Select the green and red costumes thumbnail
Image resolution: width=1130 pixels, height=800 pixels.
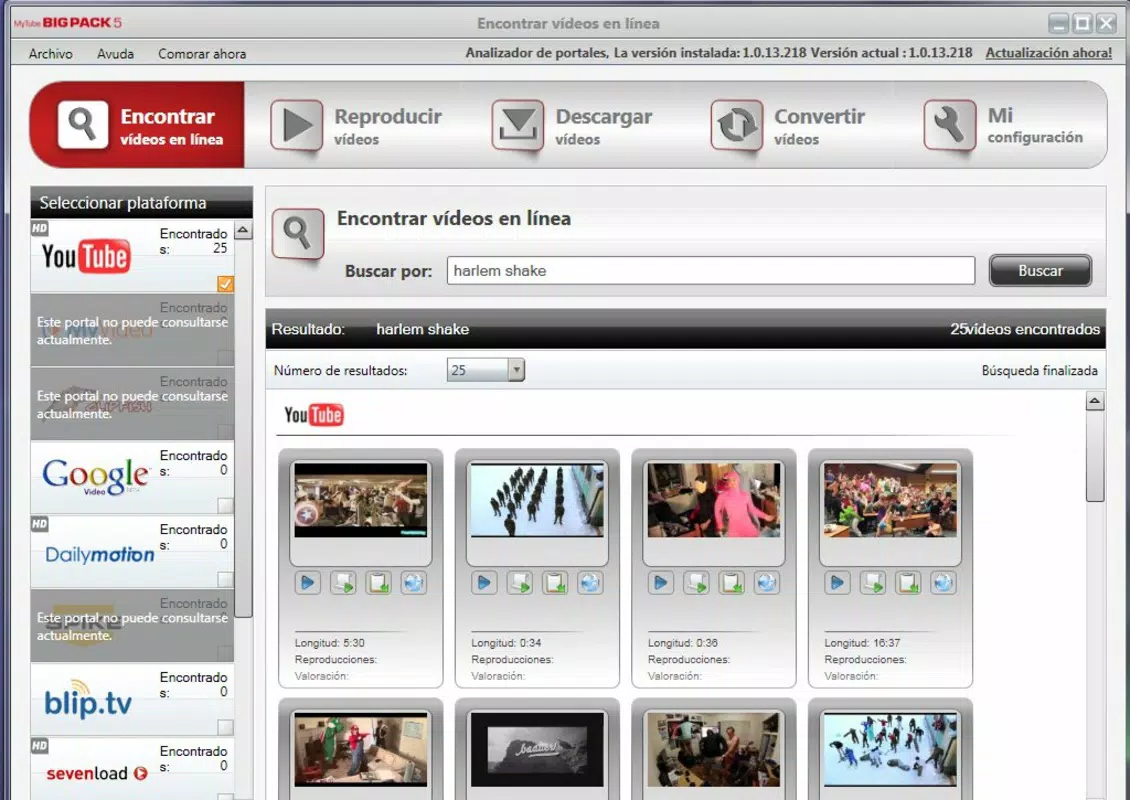coord(360,750)
